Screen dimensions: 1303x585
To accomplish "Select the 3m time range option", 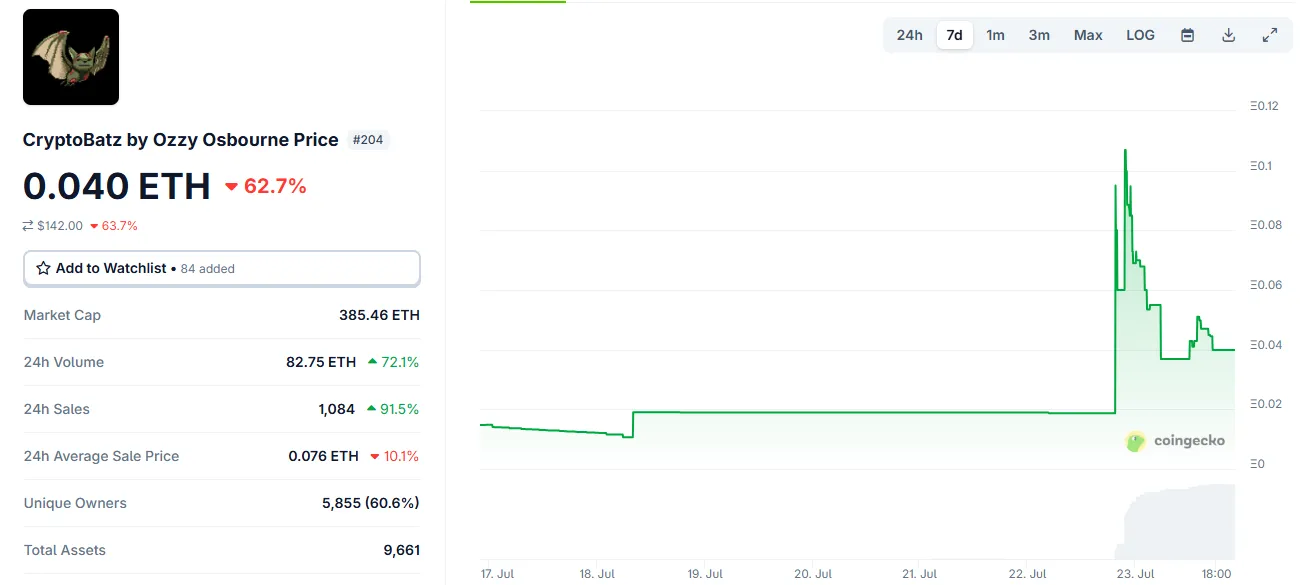I will [x=1039, y=34].
